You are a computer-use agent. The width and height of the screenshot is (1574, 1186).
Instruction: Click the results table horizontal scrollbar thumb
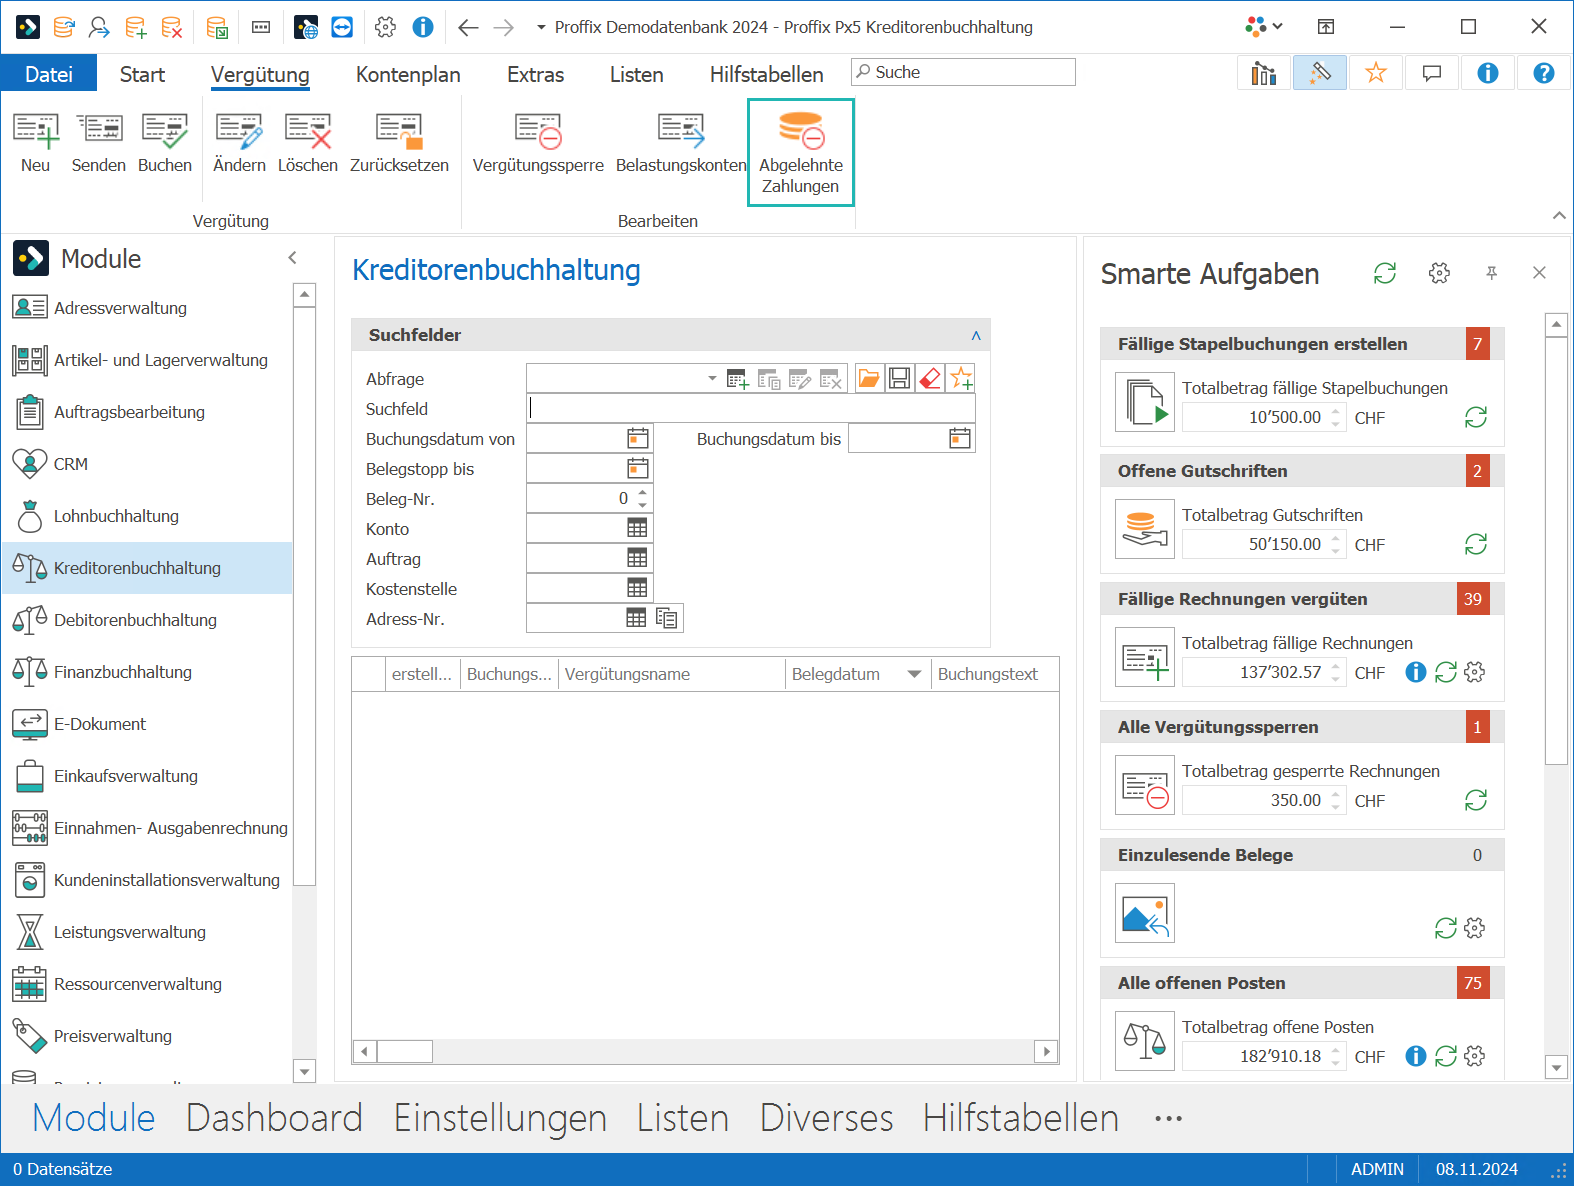tap(405, 1051)
